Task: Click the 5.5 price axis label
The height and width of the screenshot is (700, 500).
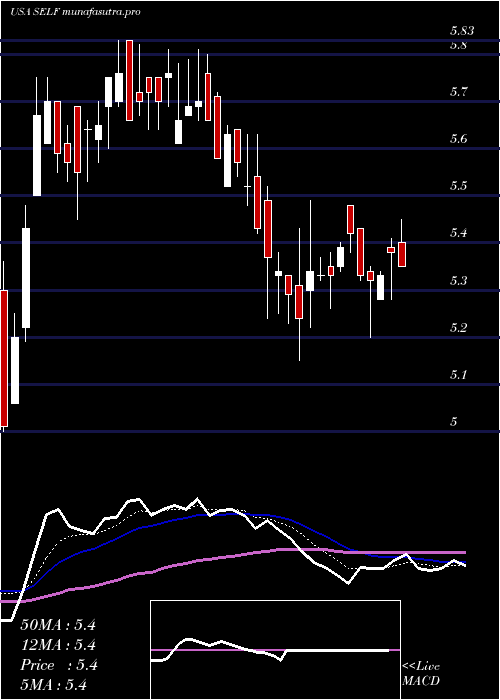Action: tap(461, 186)
